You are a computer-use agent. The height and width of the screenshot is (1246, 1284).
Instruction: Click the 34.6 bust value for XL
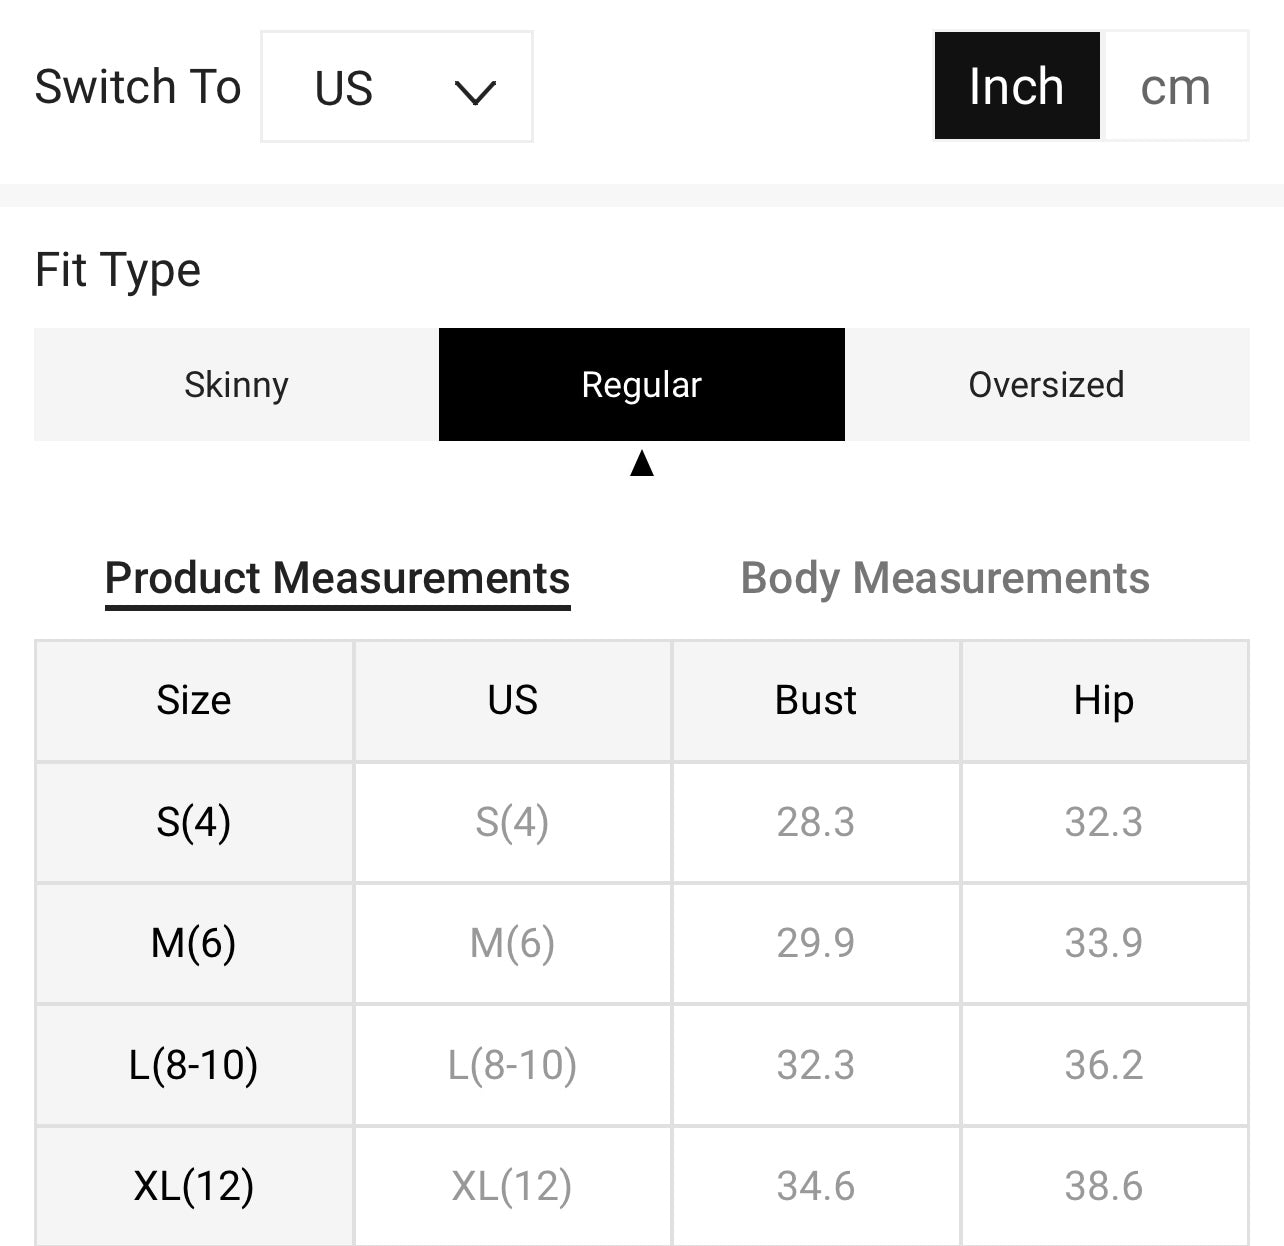click(x=815, y=1186)
